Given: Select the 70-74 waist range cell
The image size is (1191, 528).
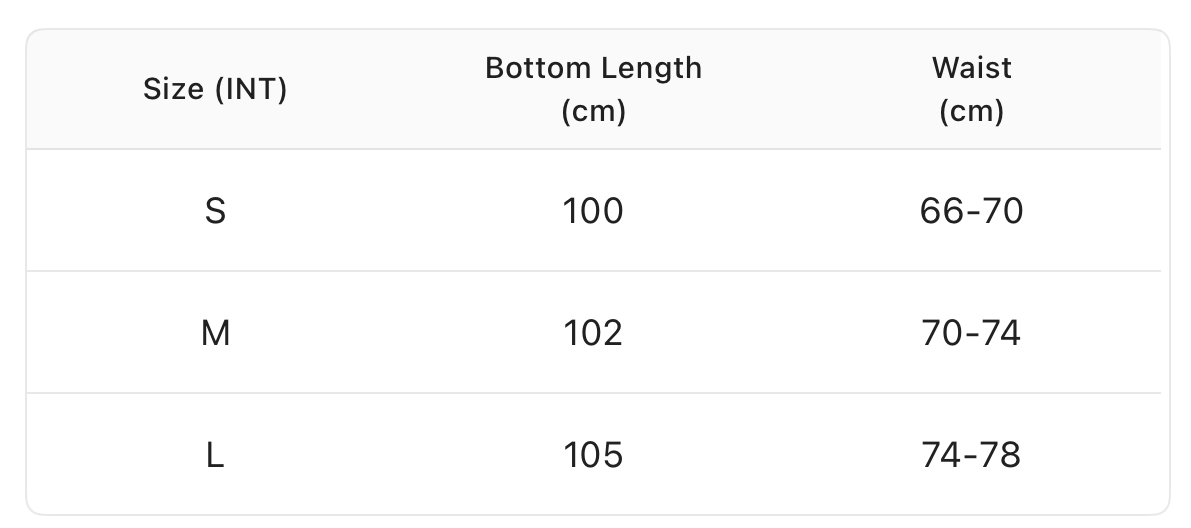Looking at the screenshot, I should coord(971,333).
